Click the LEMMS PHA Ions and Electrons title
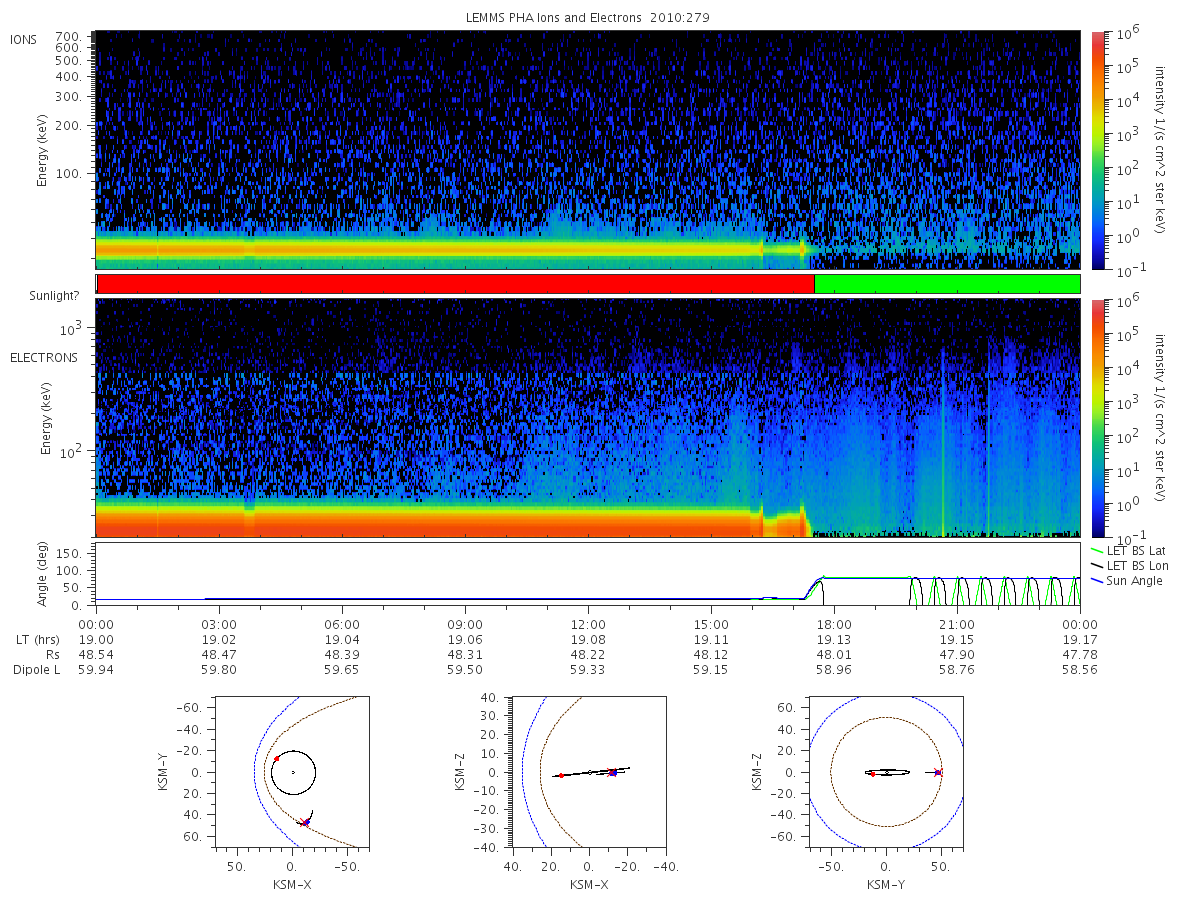This screenshot has height=900, width=1200. [x=588, y=18]
